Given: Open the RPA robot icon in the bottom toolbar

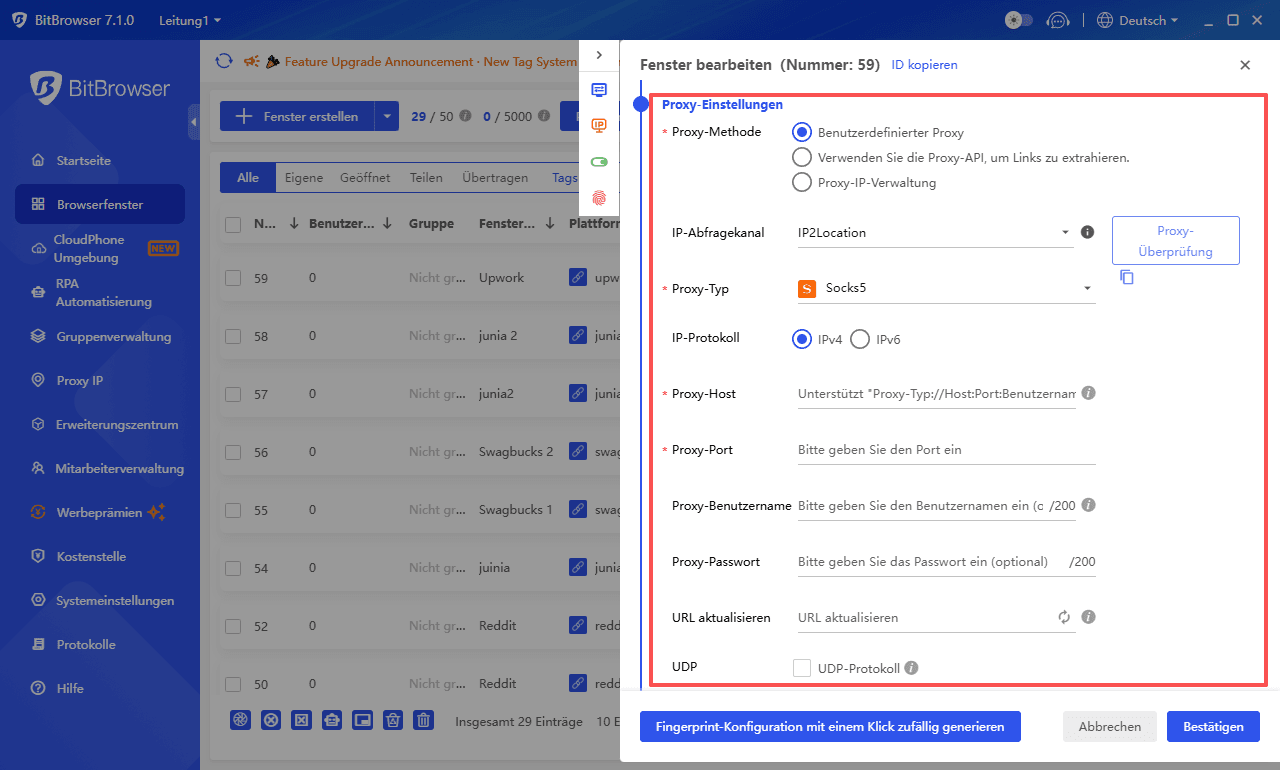Looking at the screenshot, I should tap(332, 720).
